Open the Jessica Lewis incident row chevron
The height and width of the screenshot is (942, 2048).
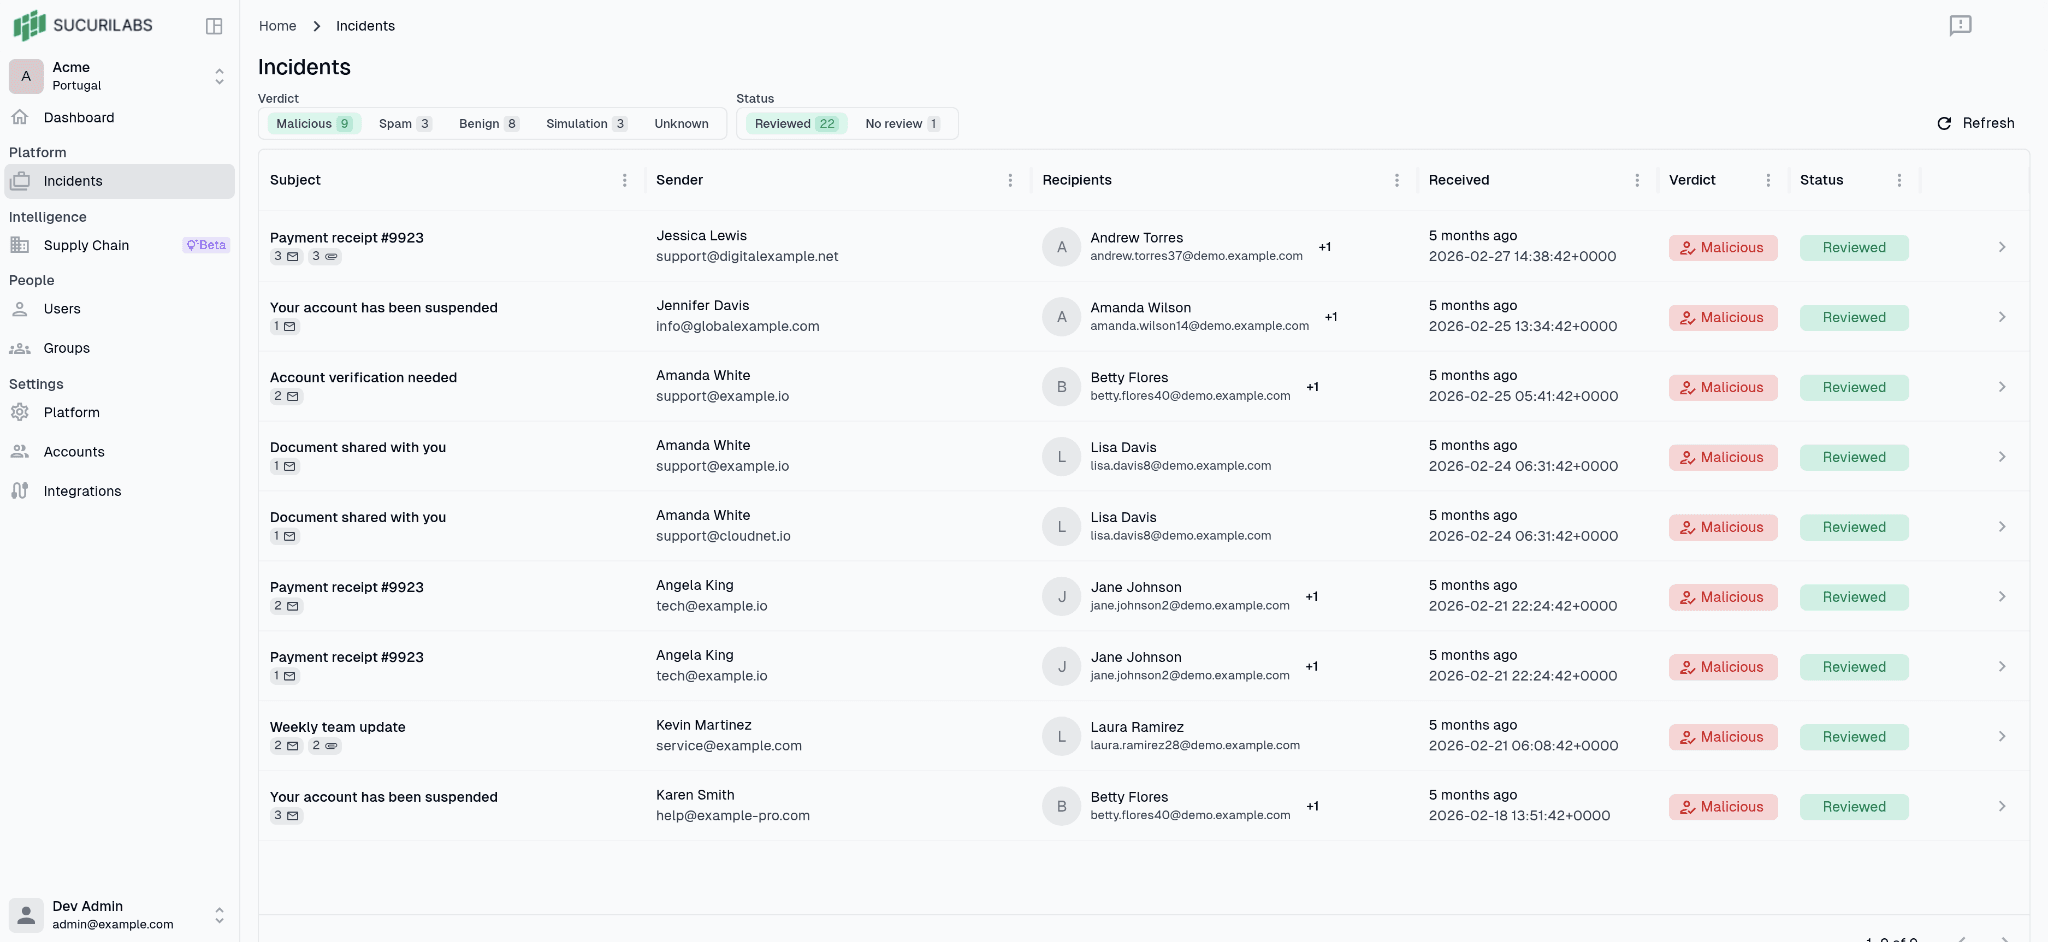2002,247
